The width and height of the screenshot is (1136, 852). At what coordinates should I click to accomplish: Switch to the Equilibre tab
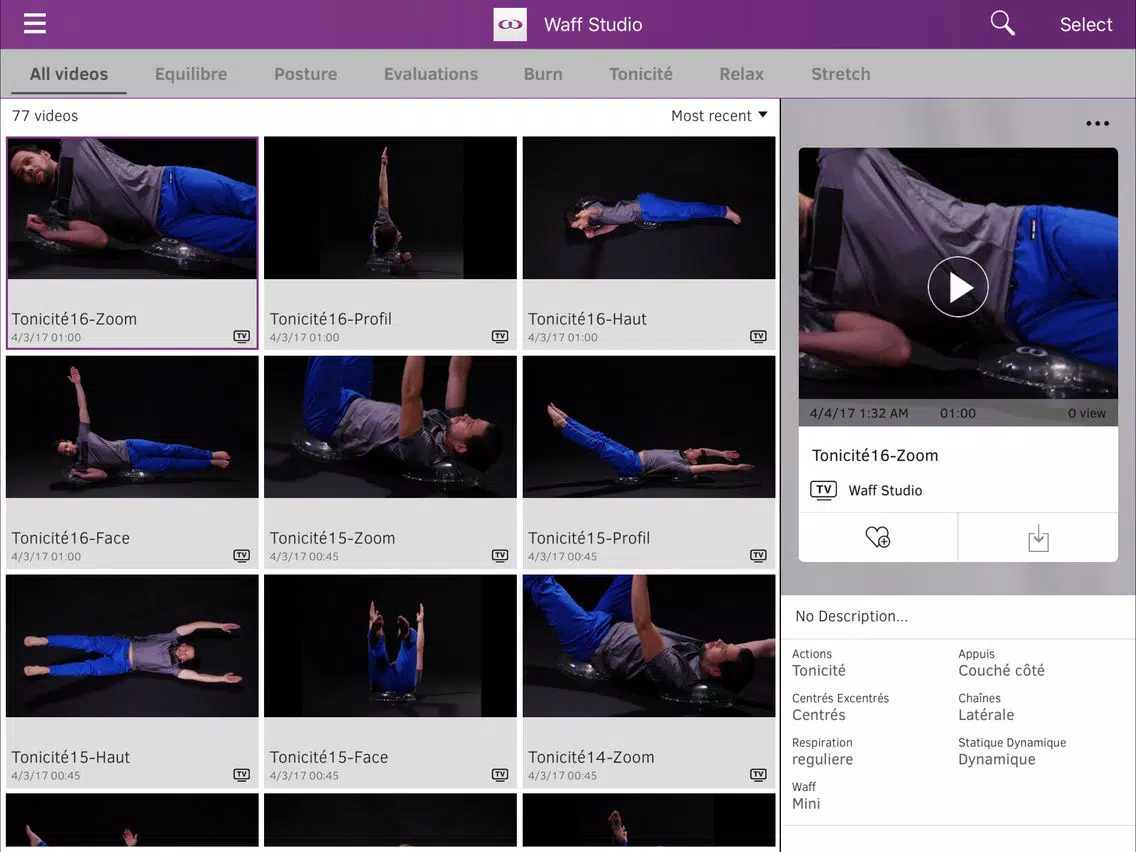click(x=191, y=74)
